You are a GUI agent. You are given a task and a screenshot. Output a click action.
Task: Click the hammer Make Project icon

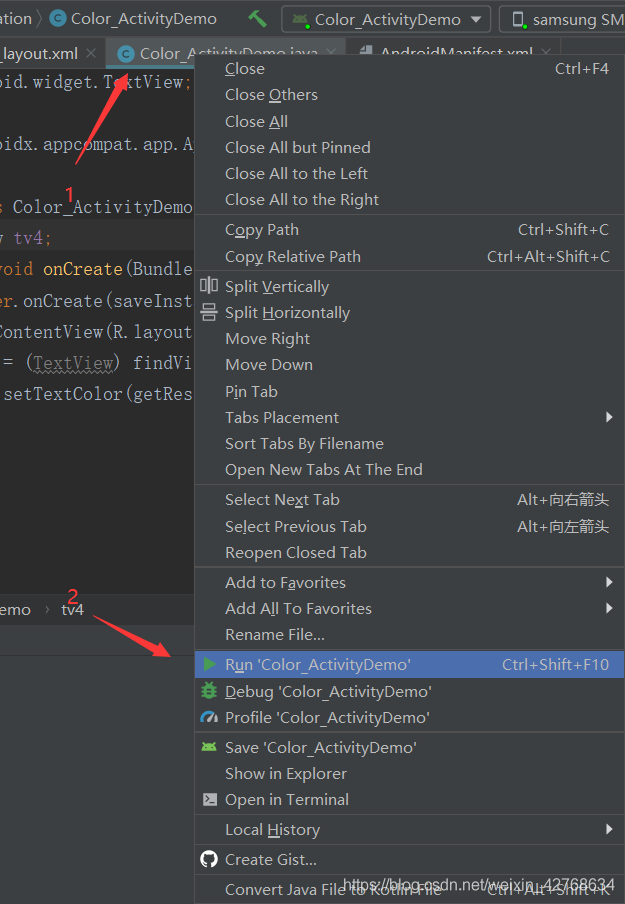(257, 19)
